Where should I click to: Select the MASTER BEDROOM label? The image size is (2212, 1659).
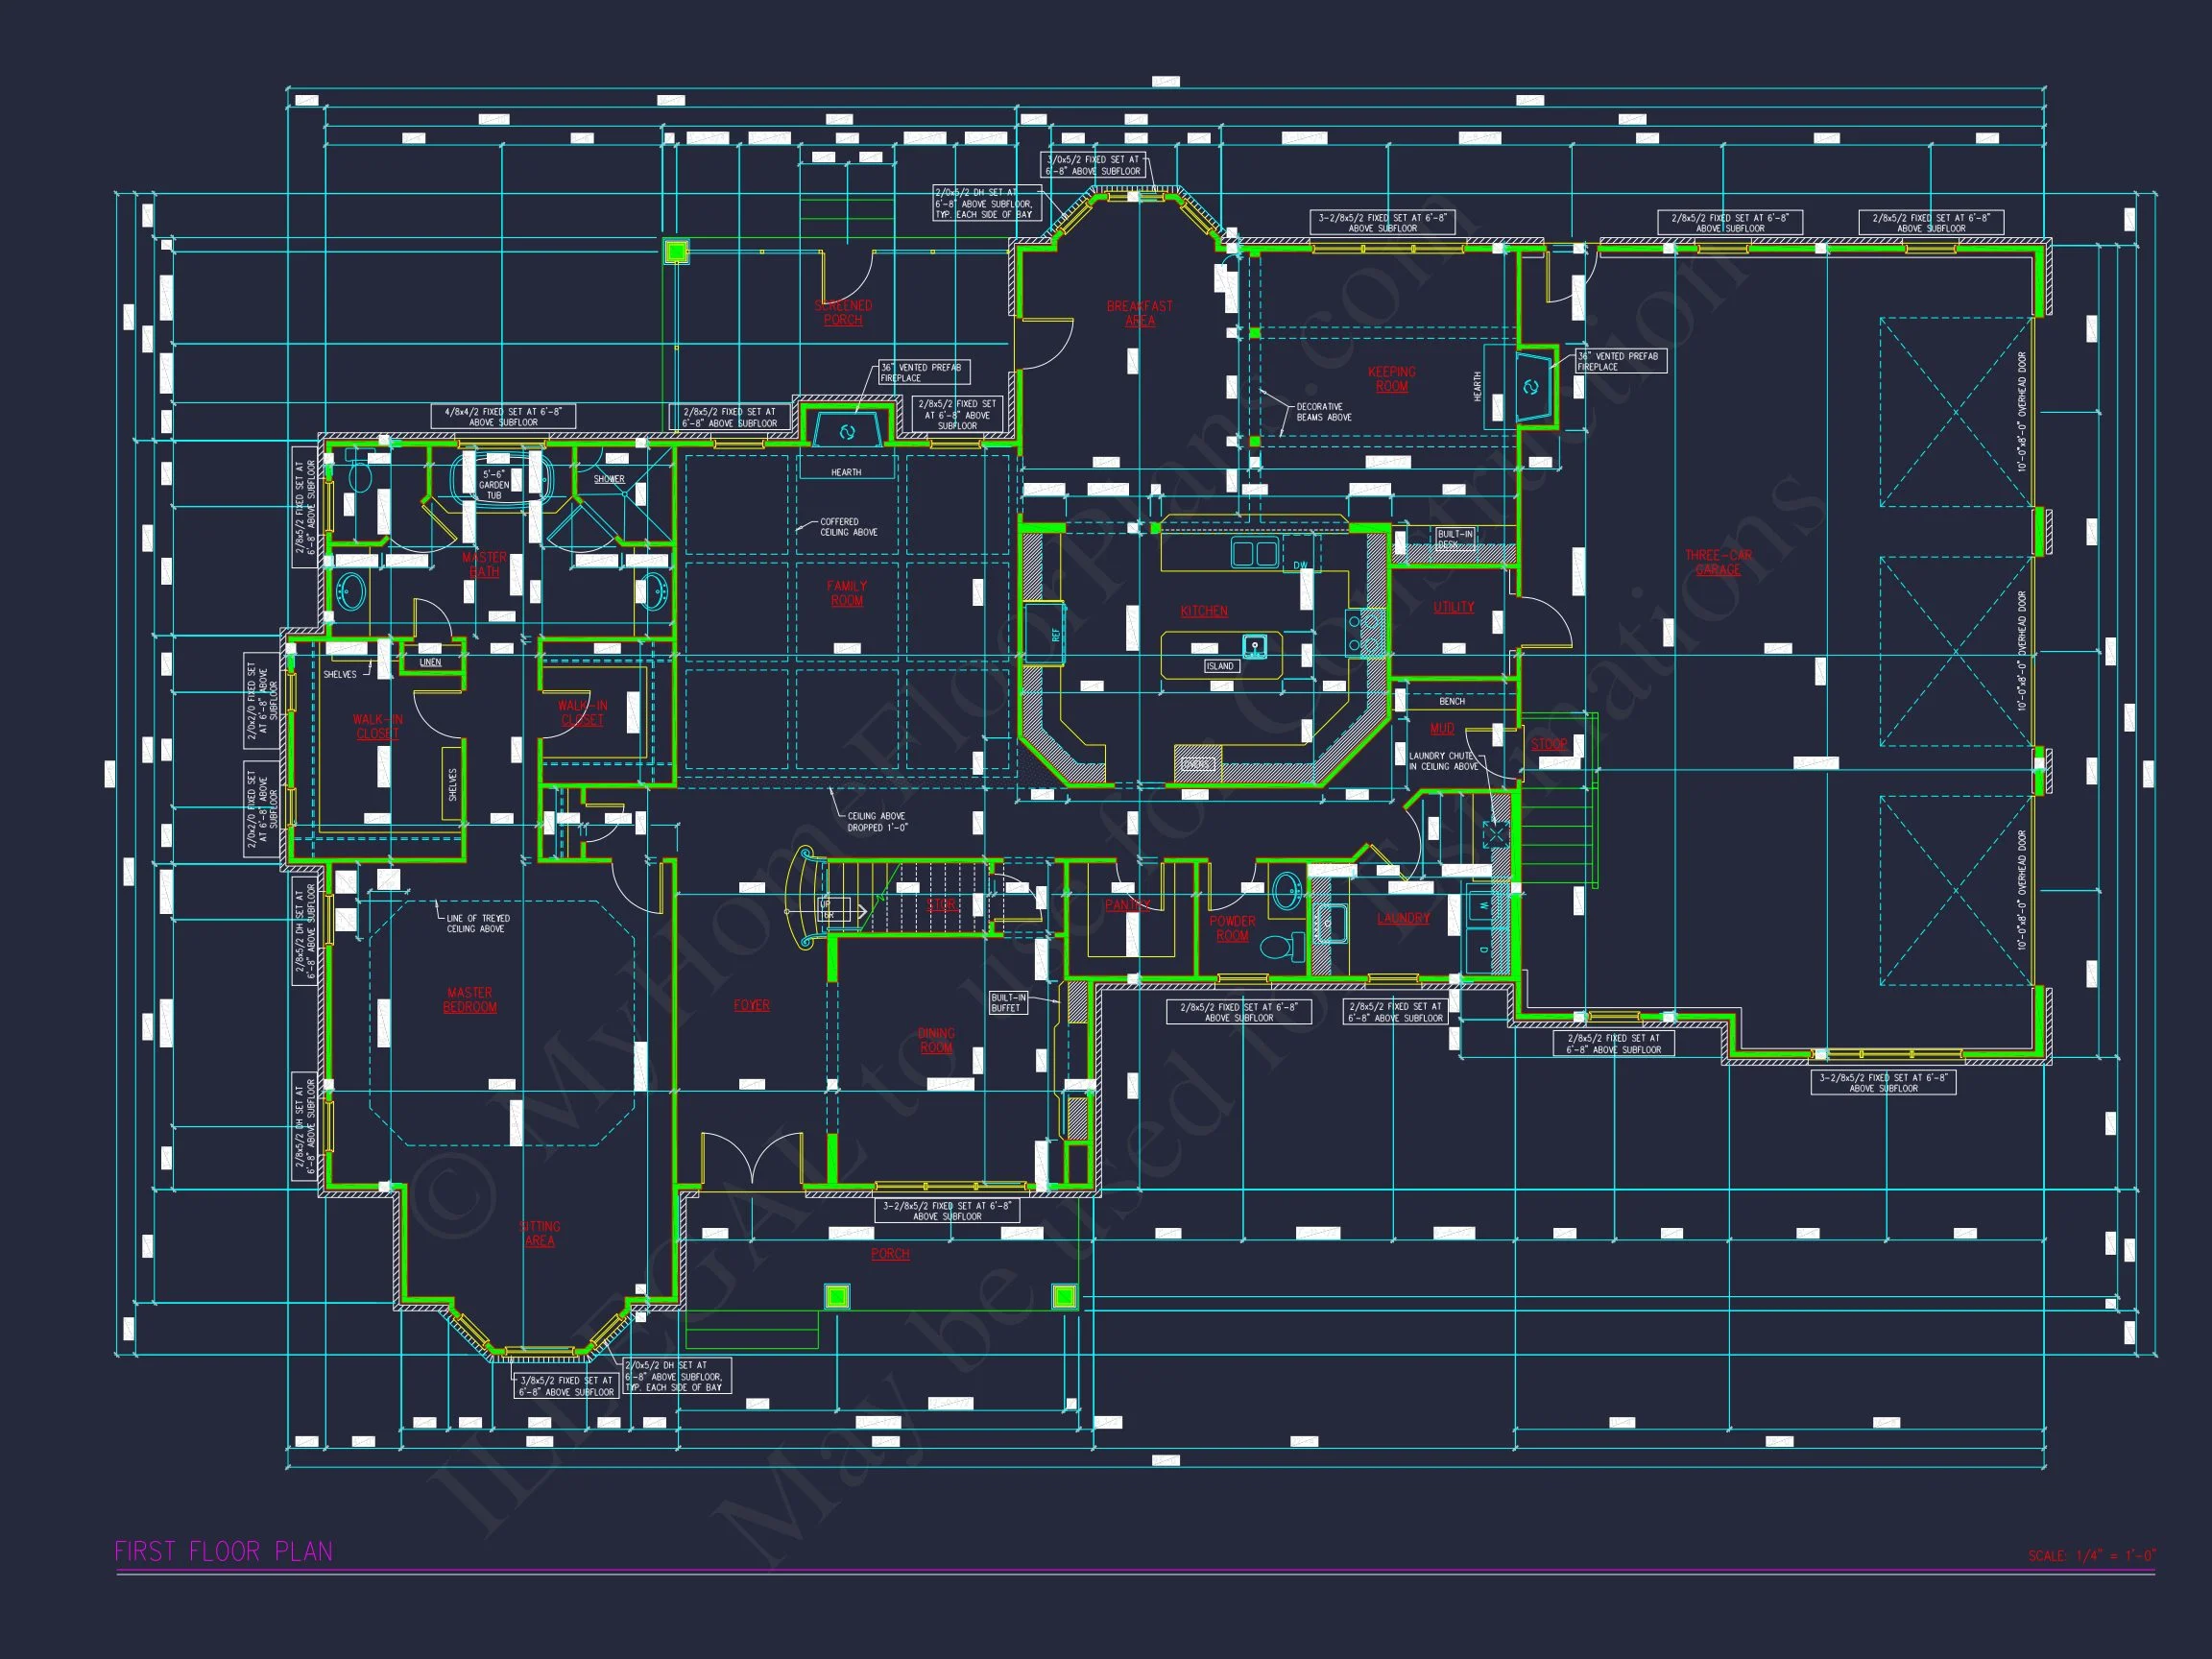[470, 999]
